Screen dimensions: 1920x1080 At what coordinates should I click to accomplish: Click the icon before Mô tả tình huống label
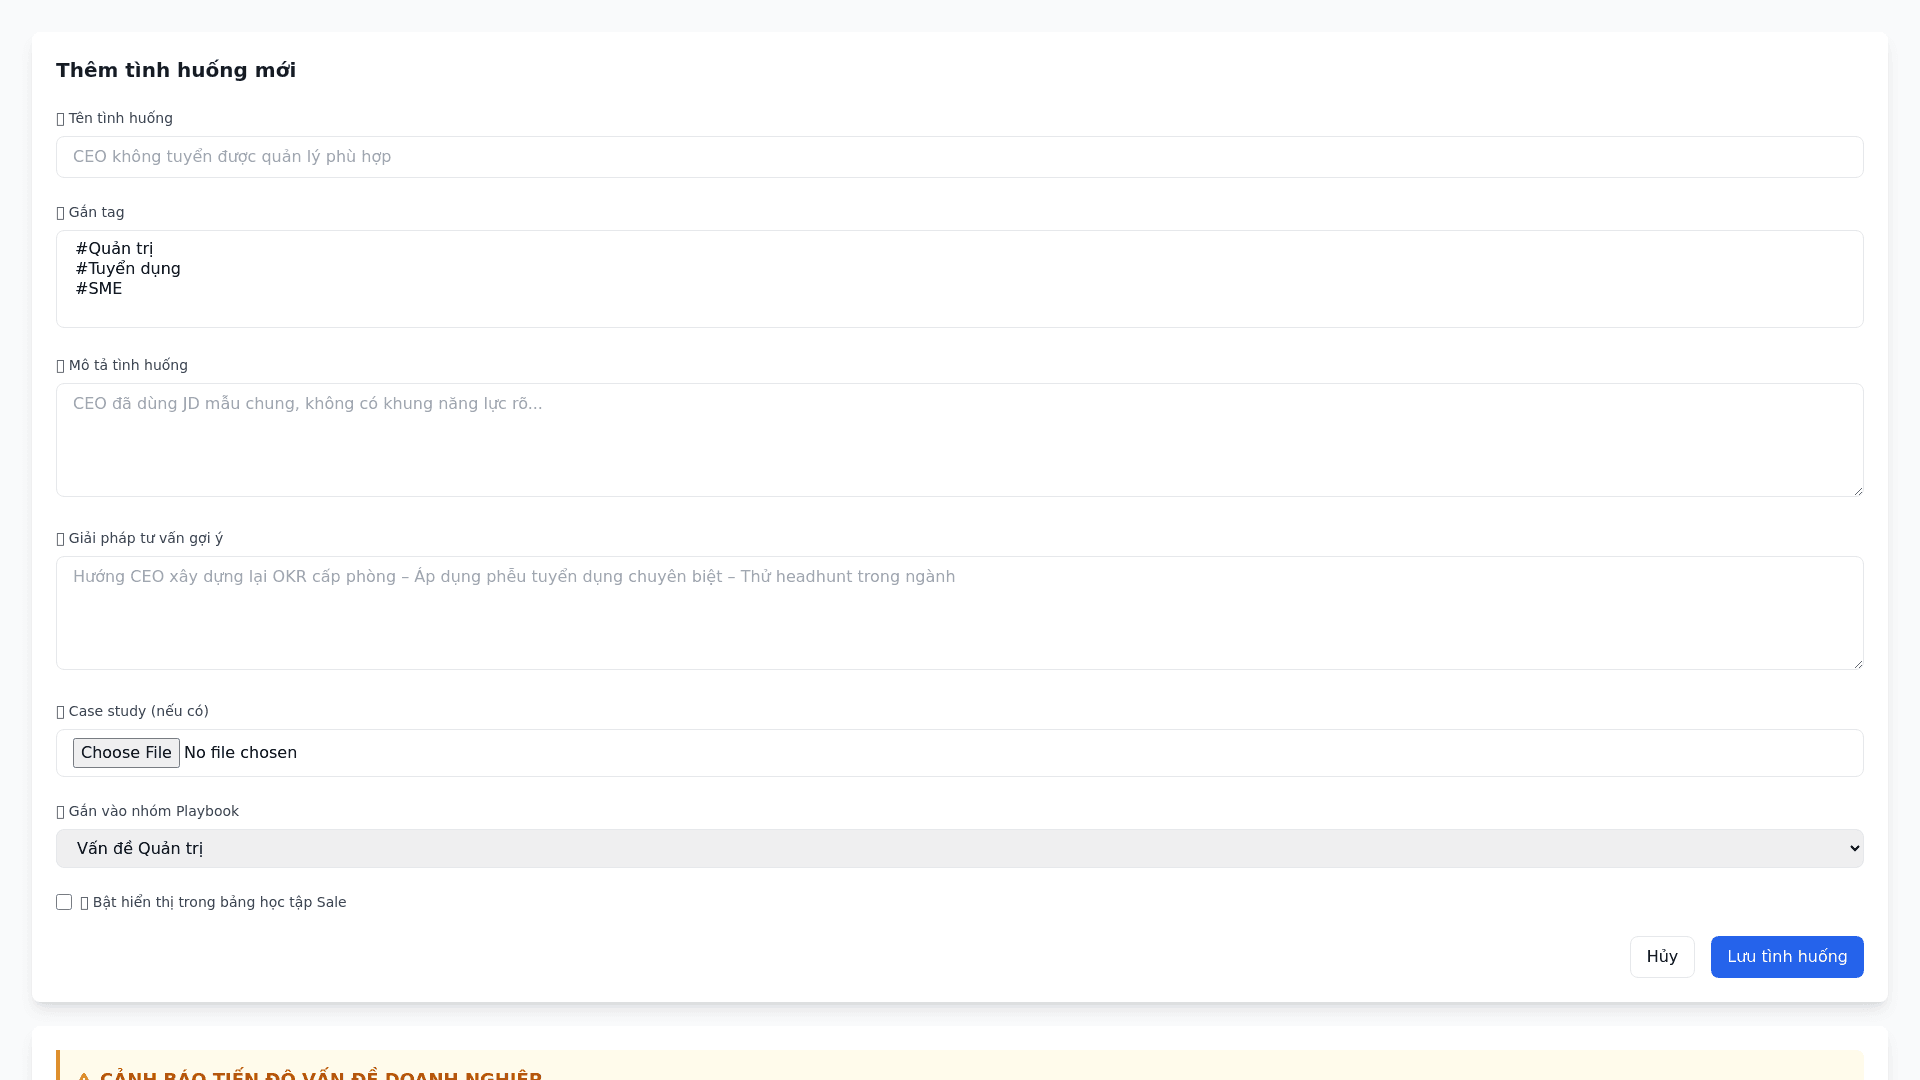(61, 366)
